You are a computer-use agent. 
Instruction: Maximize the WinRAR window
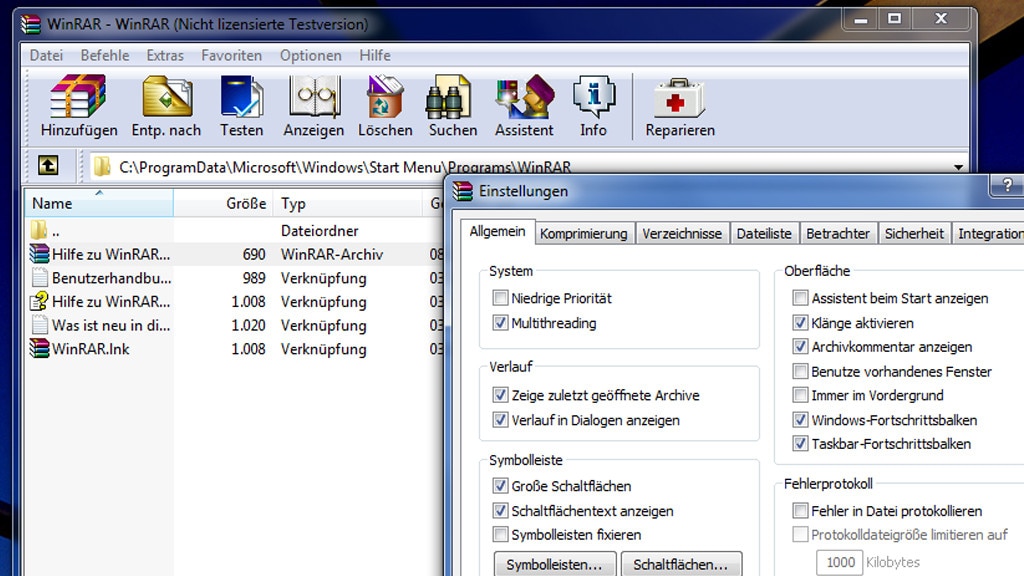tap(895, 18)
